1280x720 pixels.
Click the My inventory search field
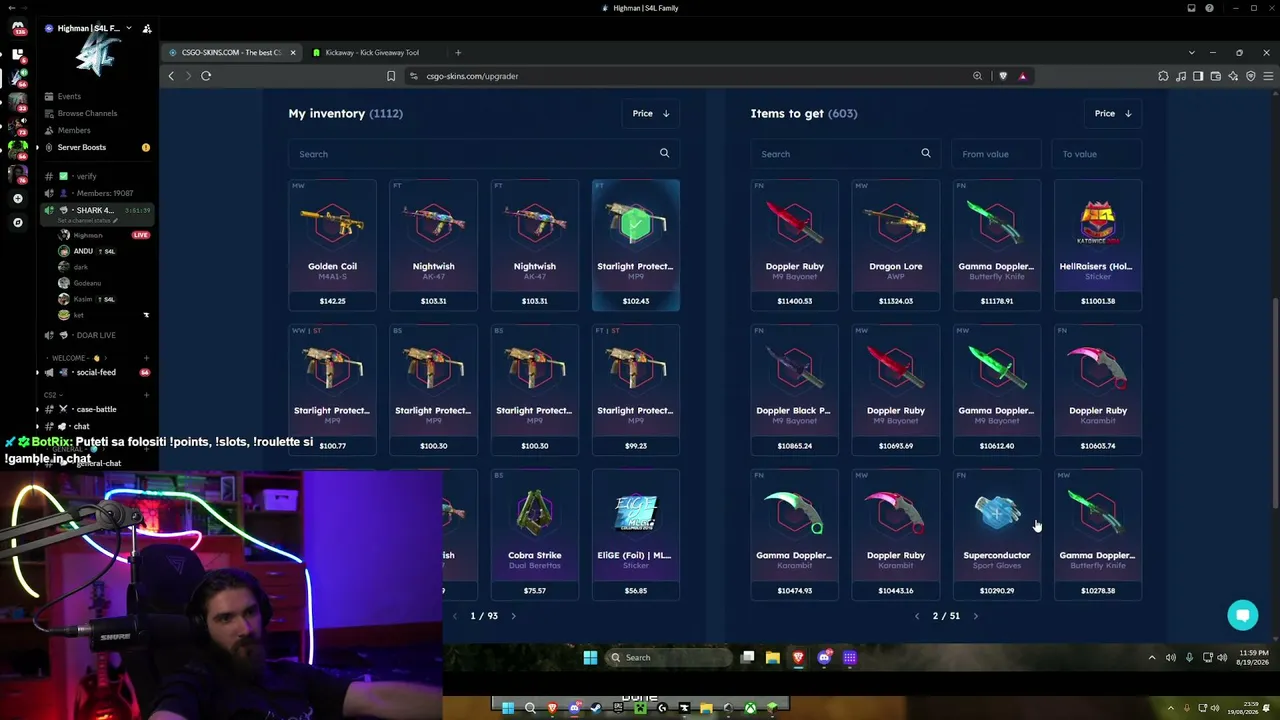tap(484, 154)
